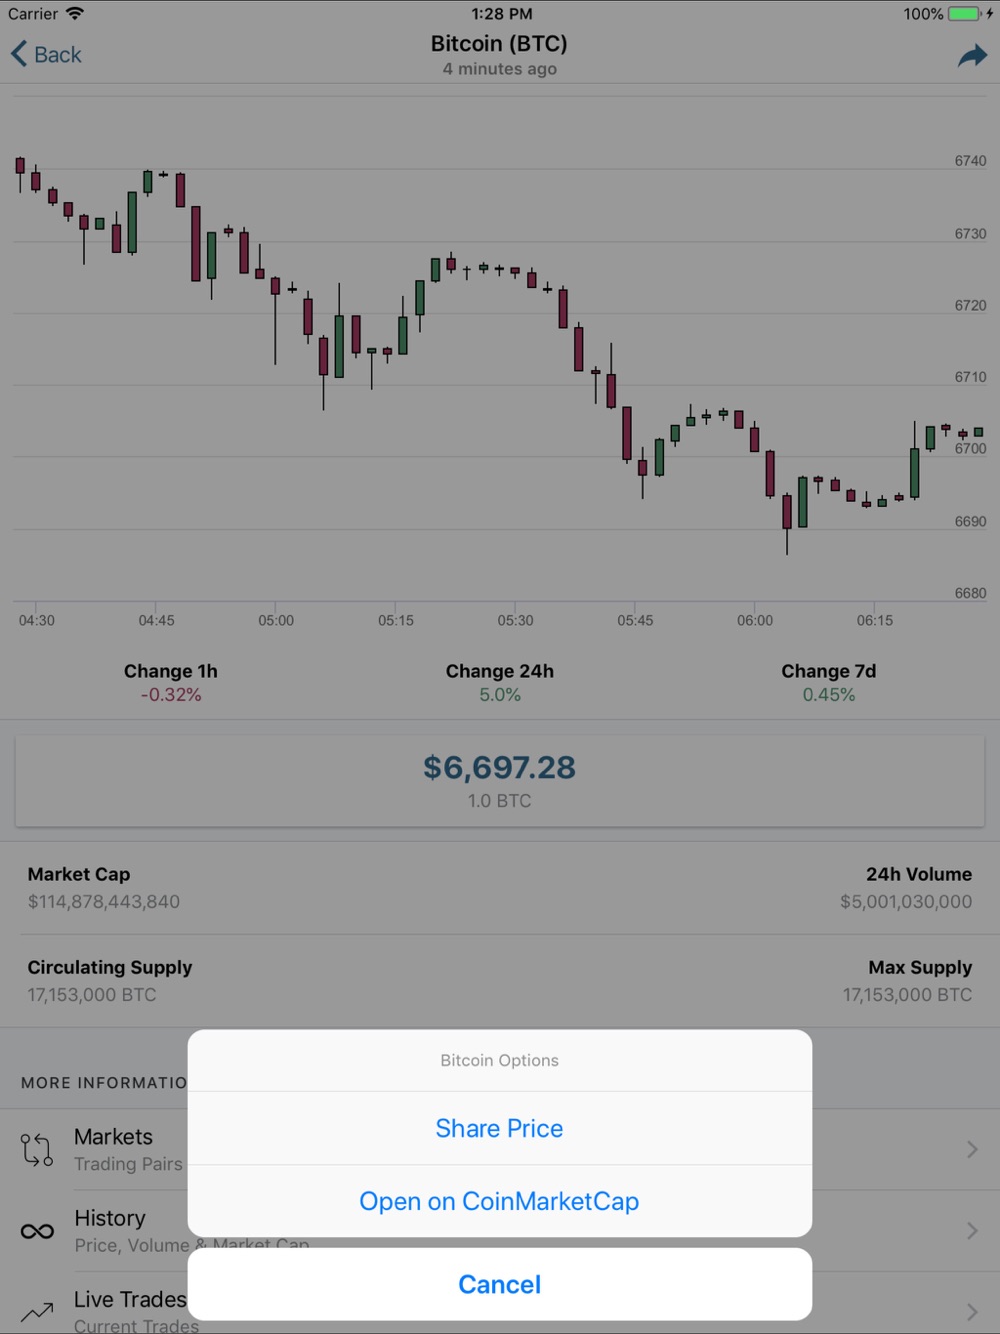Tap the History infinity icon
The image size is (1000, 1334).
pos(37,1231)
